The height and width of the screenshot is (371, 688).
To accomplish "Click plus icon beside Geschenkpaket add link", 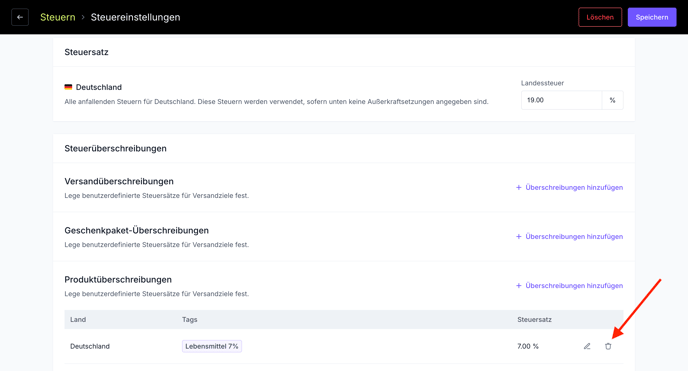I will [518, 237].
